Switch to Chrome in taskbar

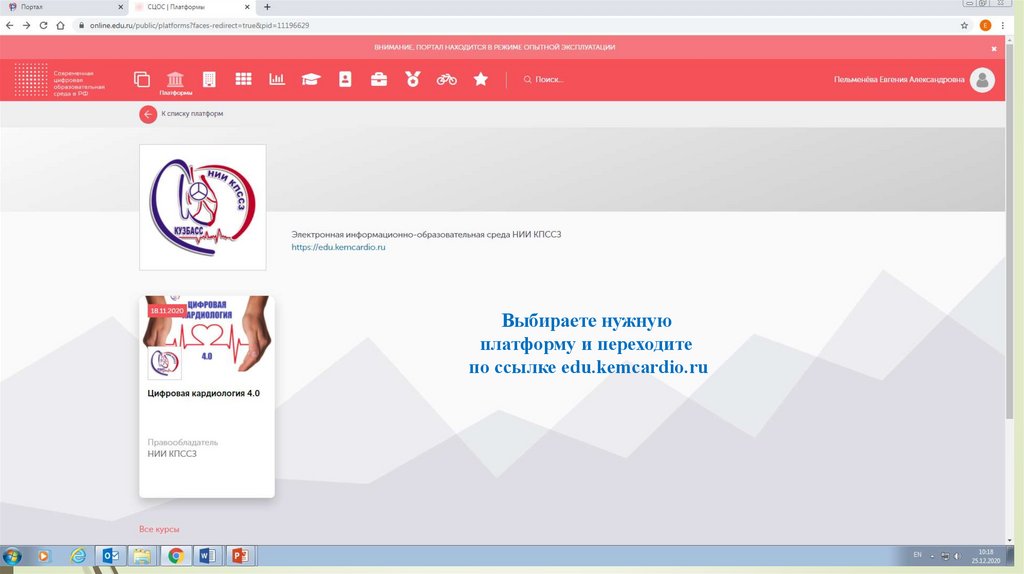pyautogui.click(x=175, y=556)
